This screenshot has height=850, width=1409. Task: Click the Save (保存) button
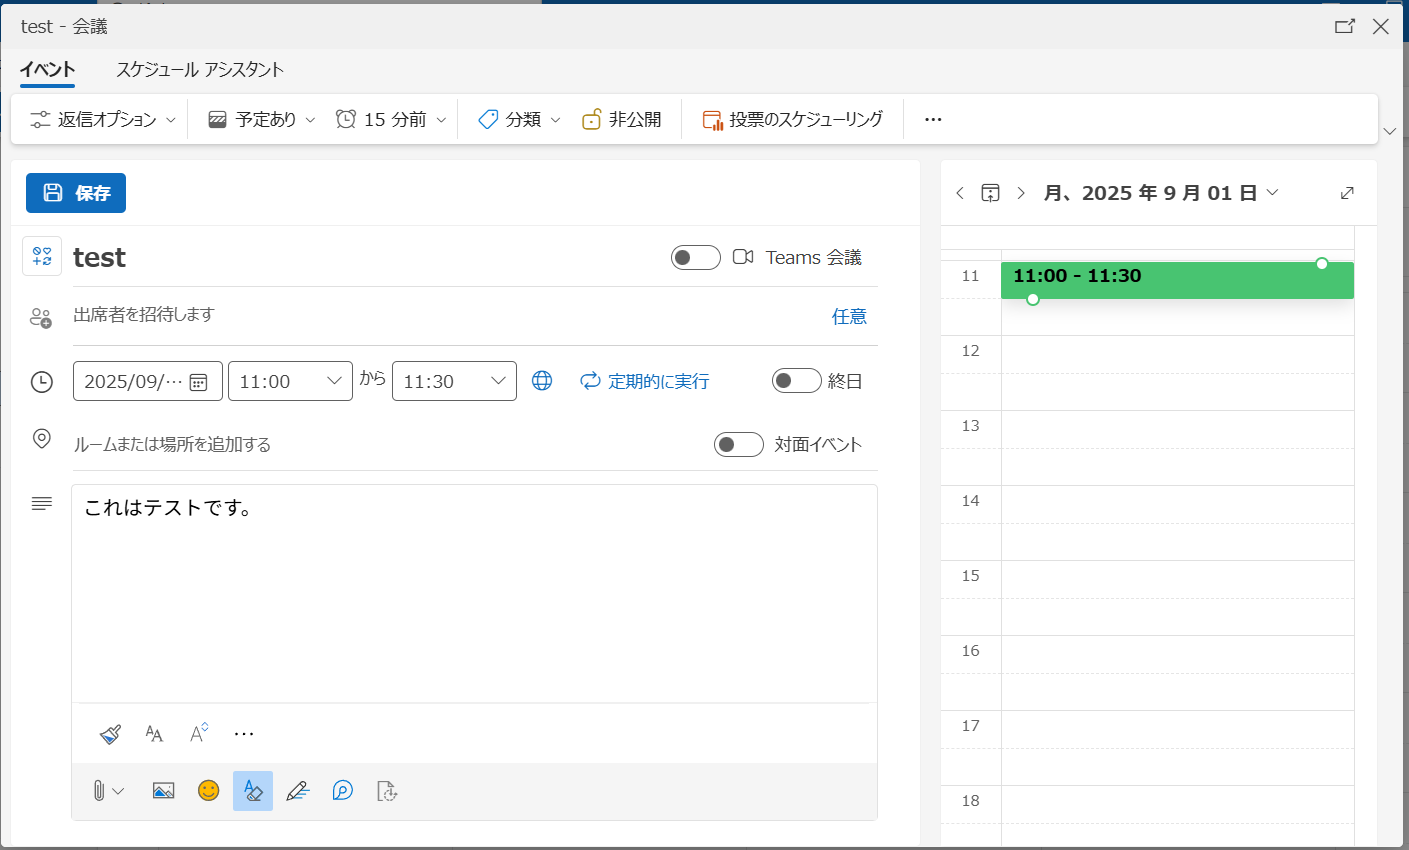76,193
